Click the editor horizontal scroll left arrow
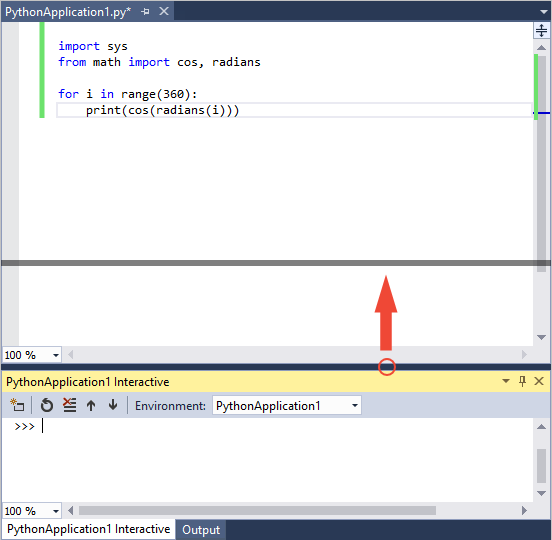The width and height of the screenshot is (552, 540). pyautogui.click(x=70, y=354)
